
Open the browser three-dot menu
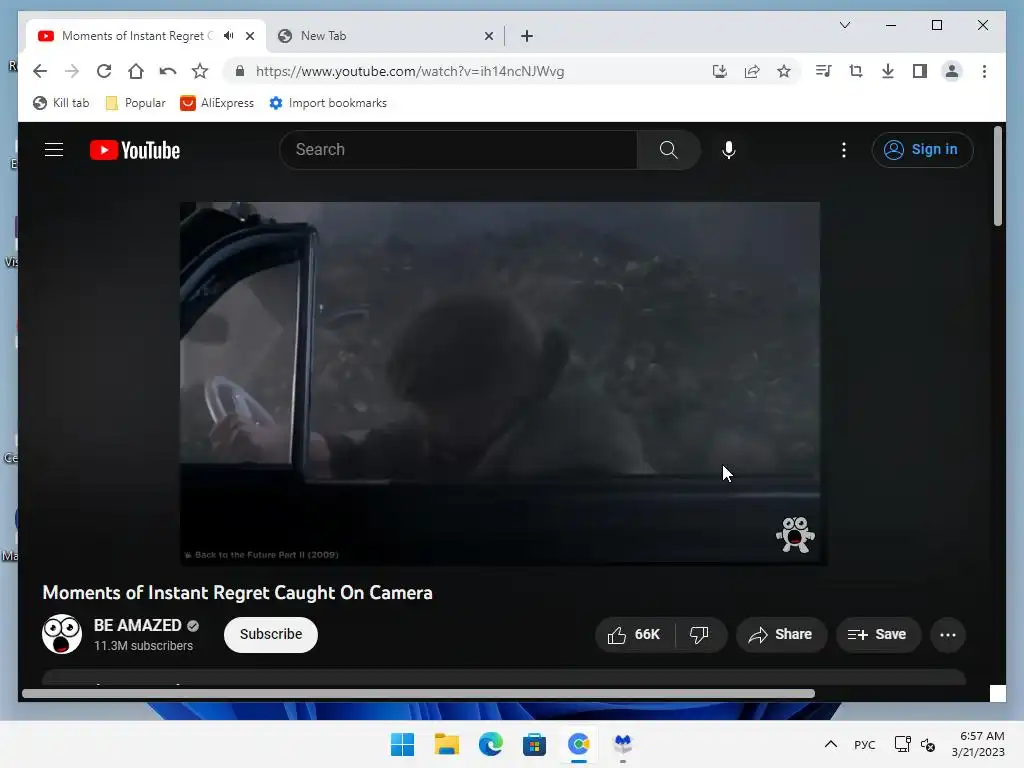984,71
